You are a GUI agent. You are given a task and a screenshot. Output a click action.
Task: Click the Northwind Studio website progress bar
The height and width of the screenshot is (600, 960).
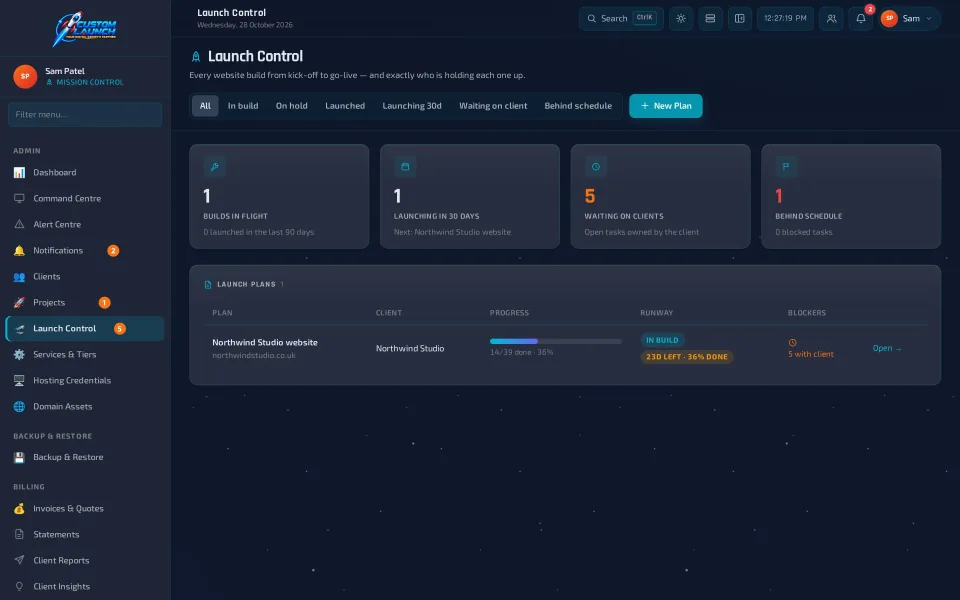pos(555,341)
